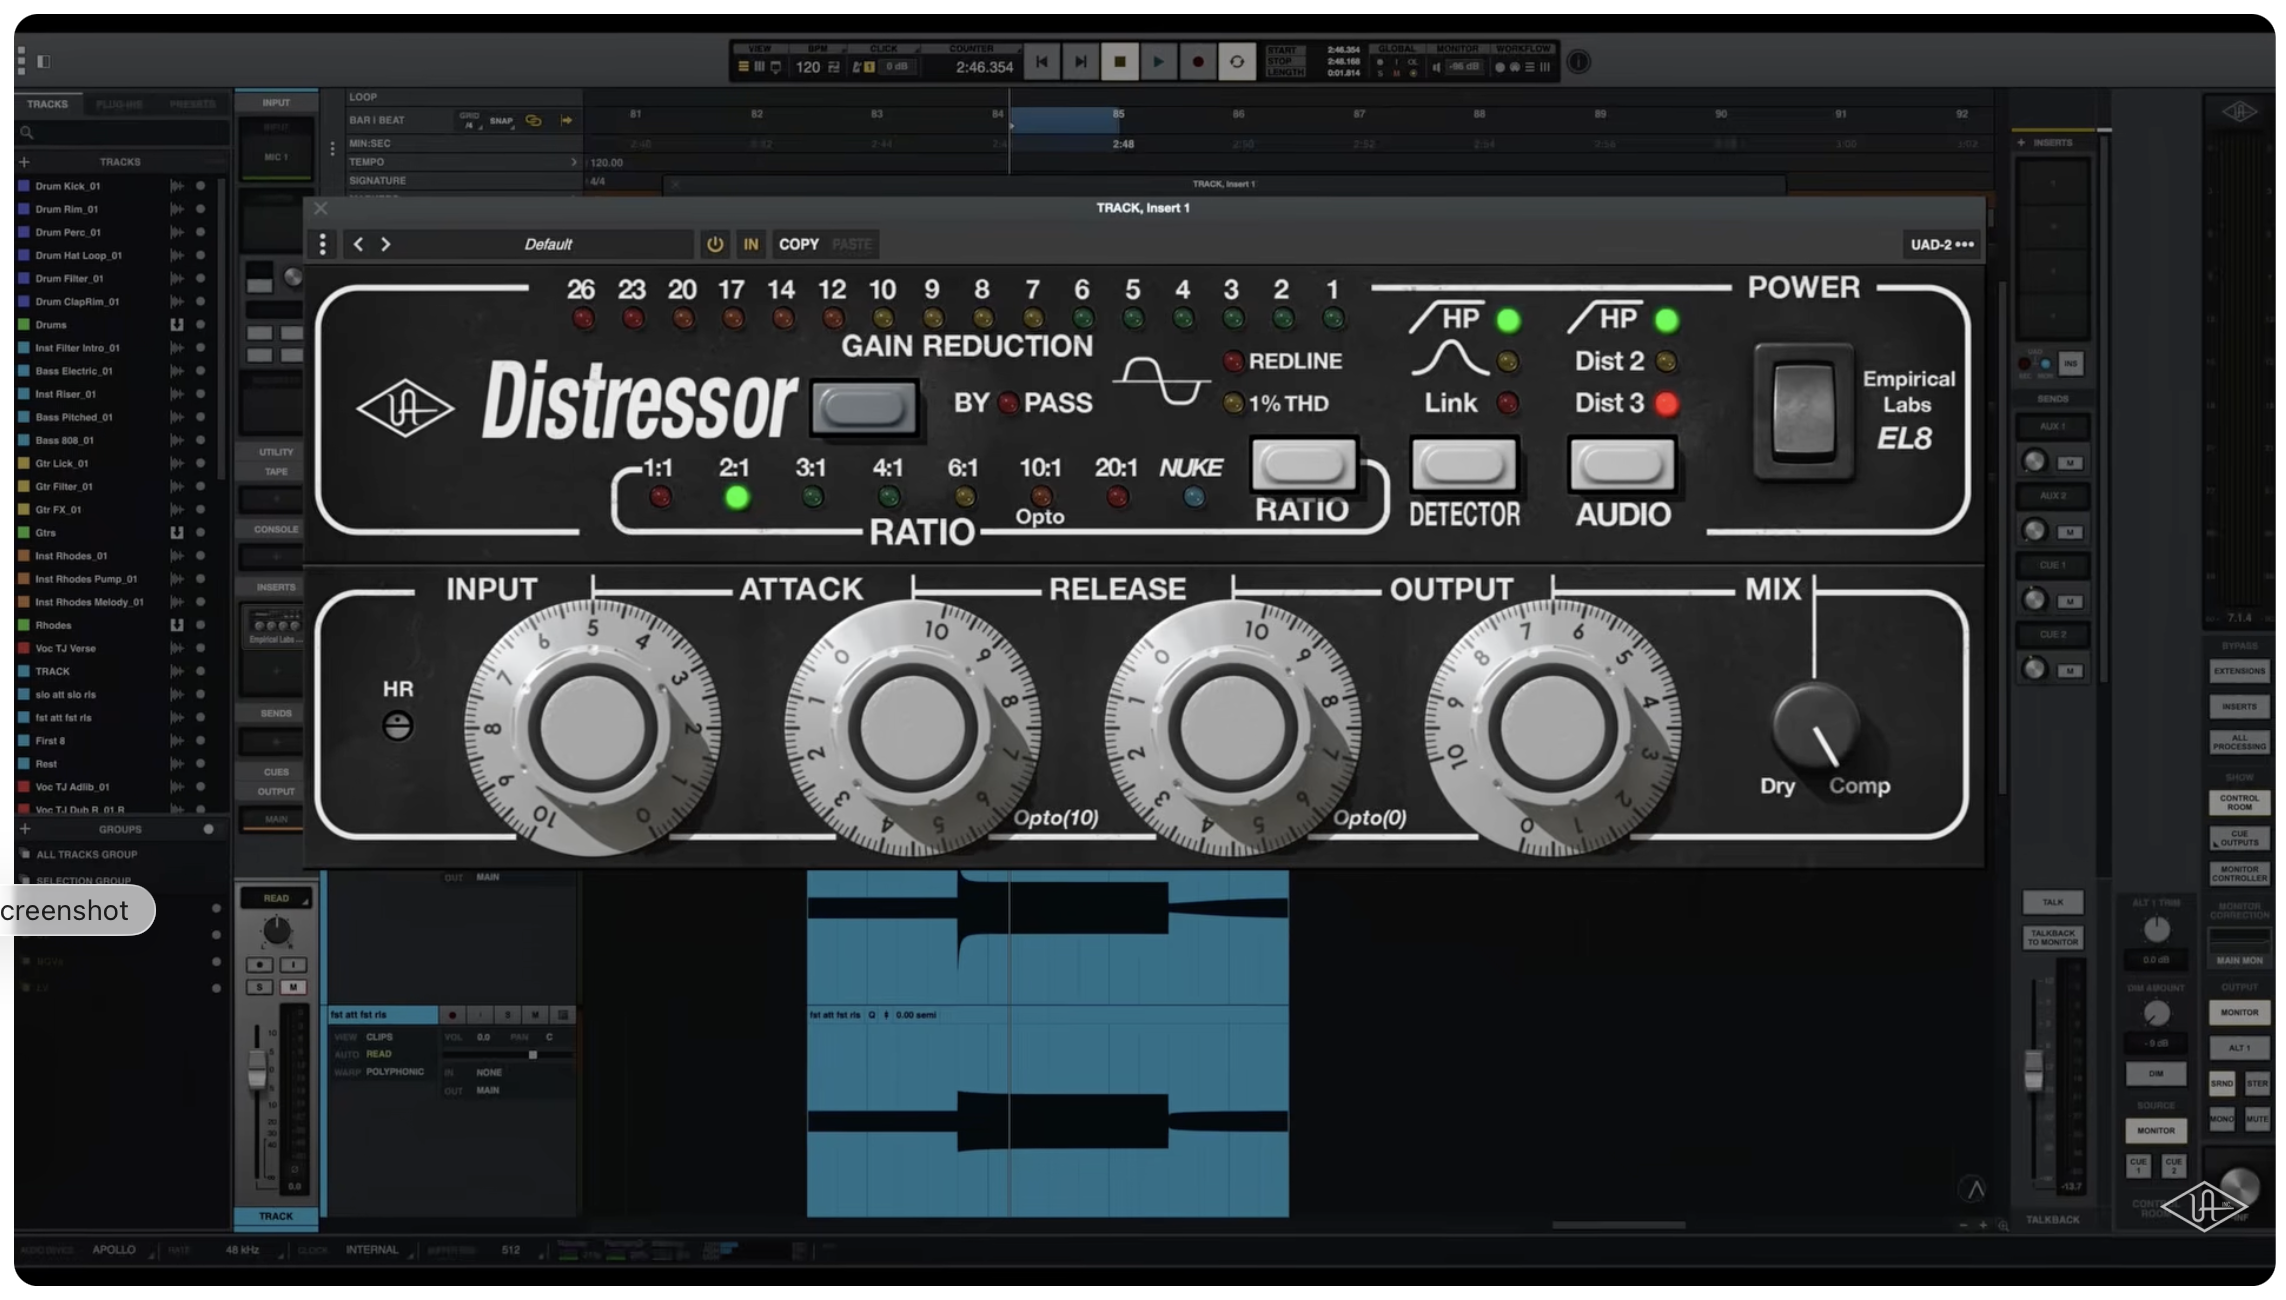Image resolution: width=2286 pixels, height=1300 pixels.
Task: Toggle the plugin IN bypass button
Action: pos(750,244)
